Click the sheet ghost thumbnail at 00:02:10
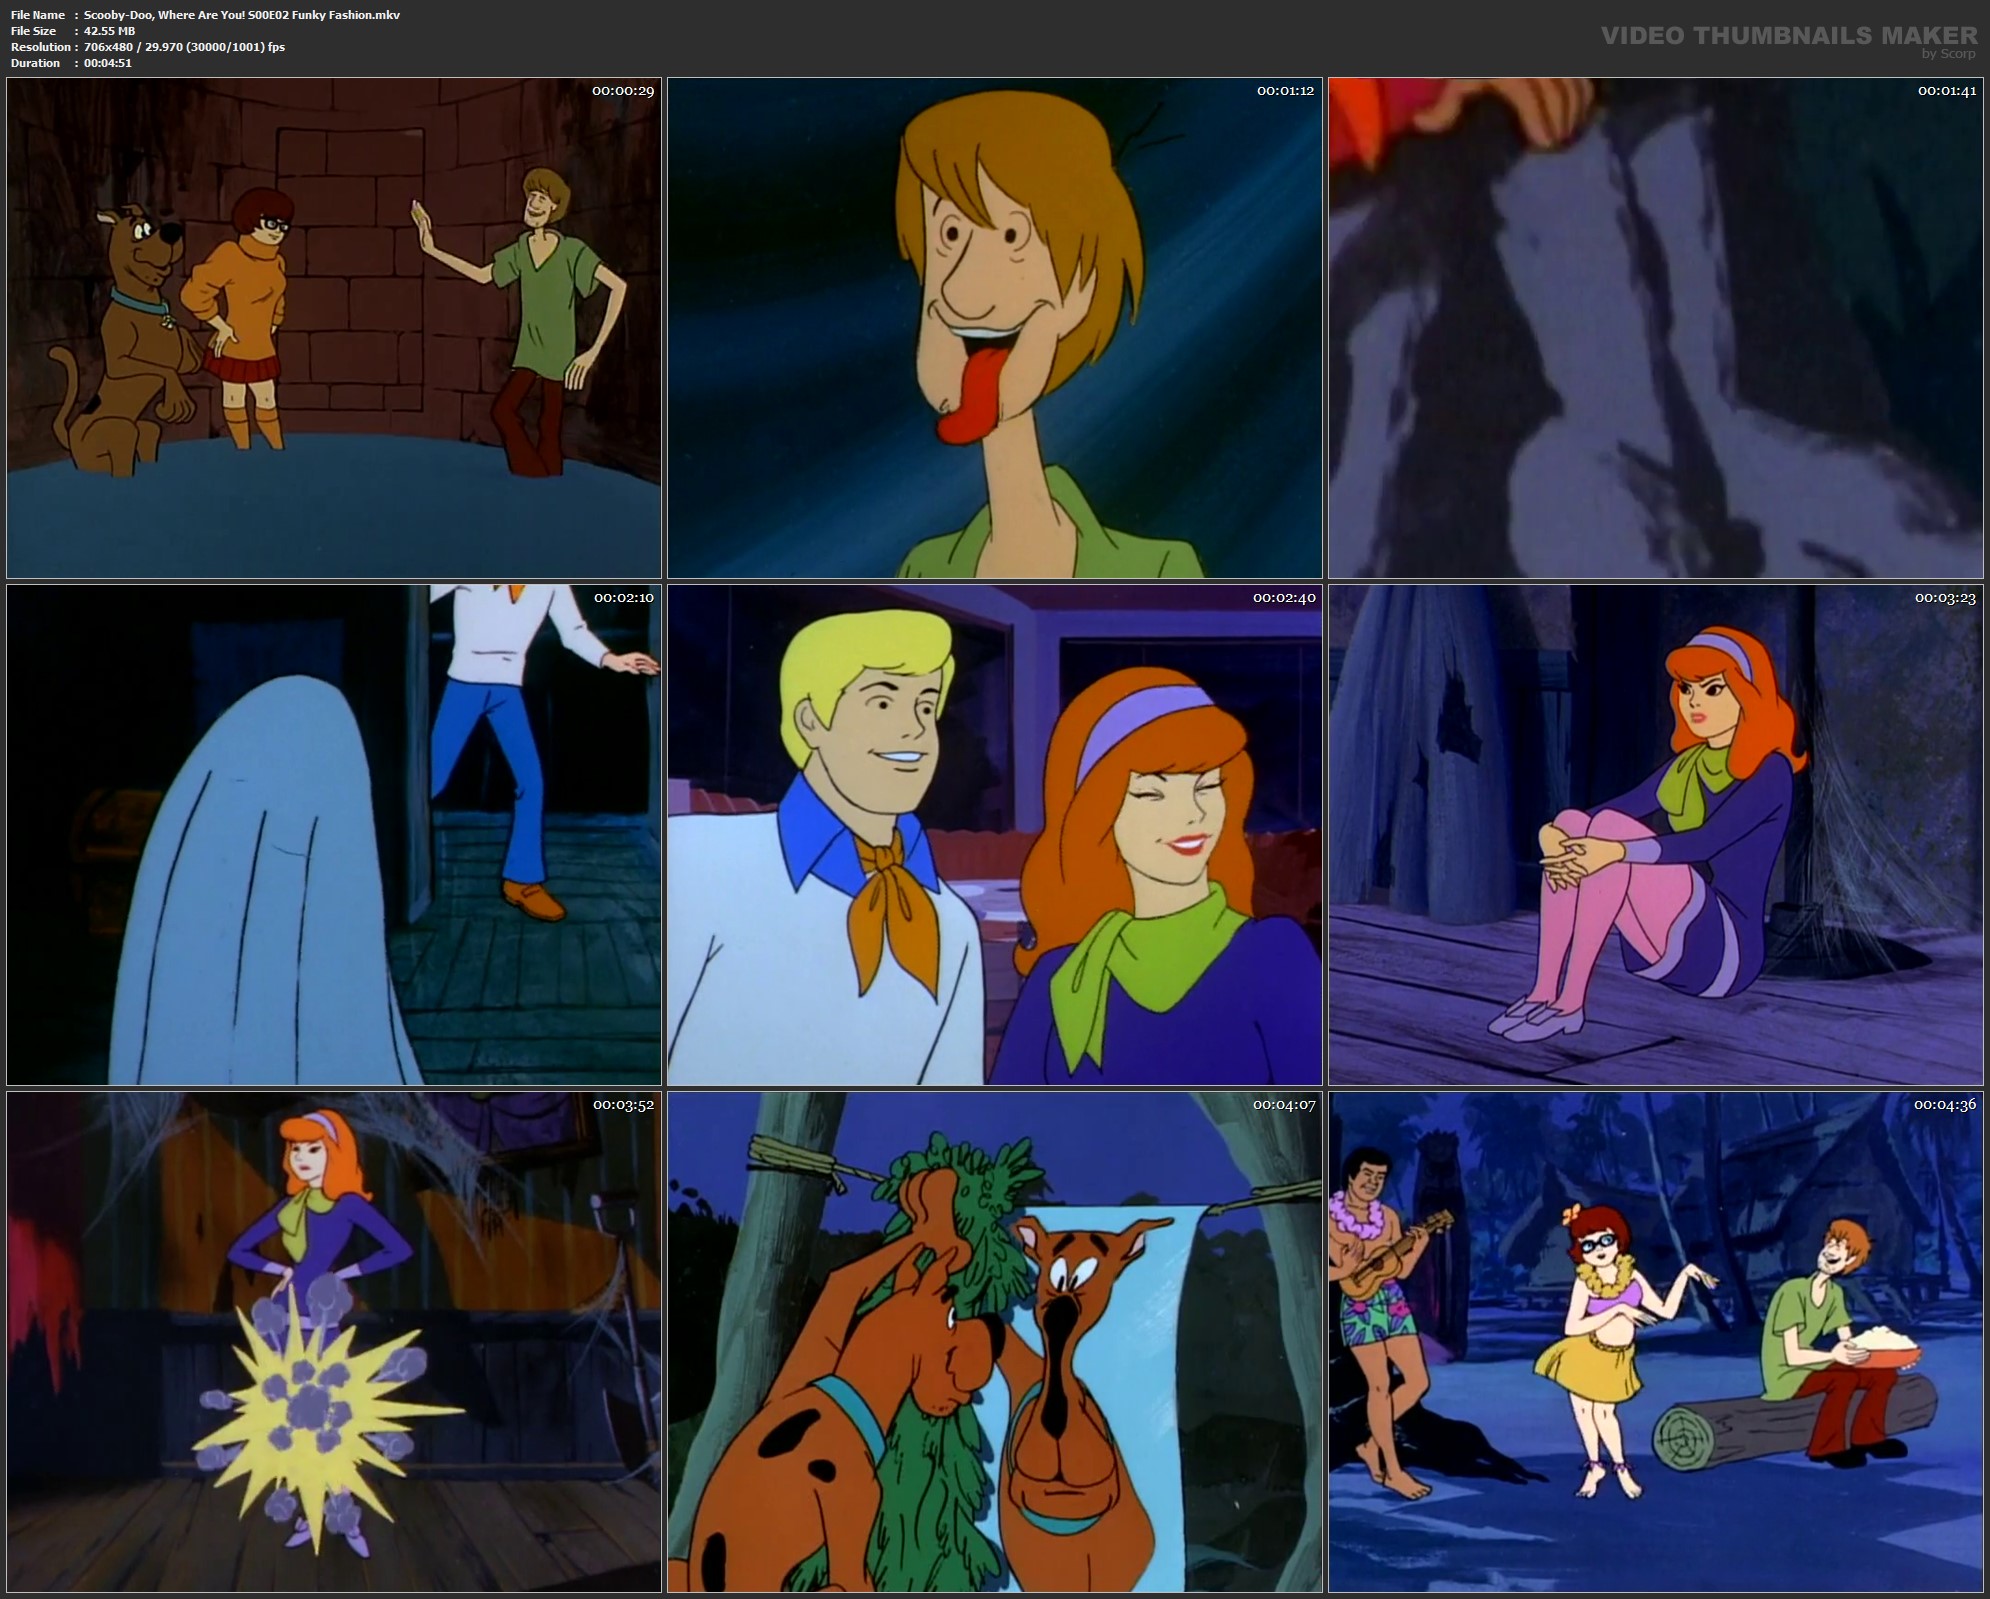 (333, 835)
